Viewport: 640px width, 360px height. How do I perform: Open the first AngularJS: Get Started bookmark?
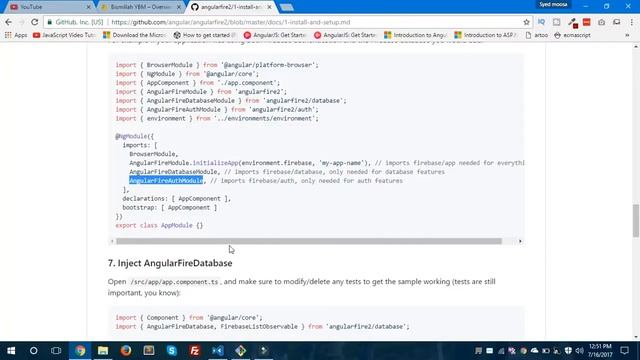[275, 35]
